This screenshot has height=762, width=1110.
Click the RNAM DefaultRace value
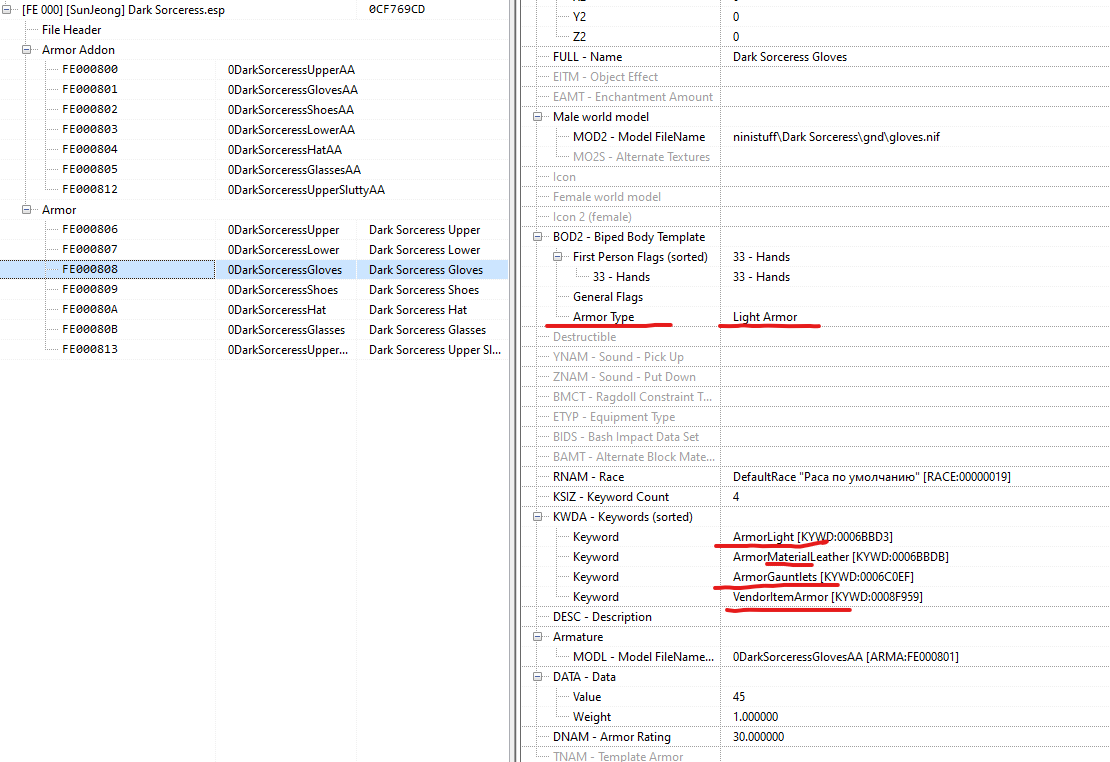871,477
